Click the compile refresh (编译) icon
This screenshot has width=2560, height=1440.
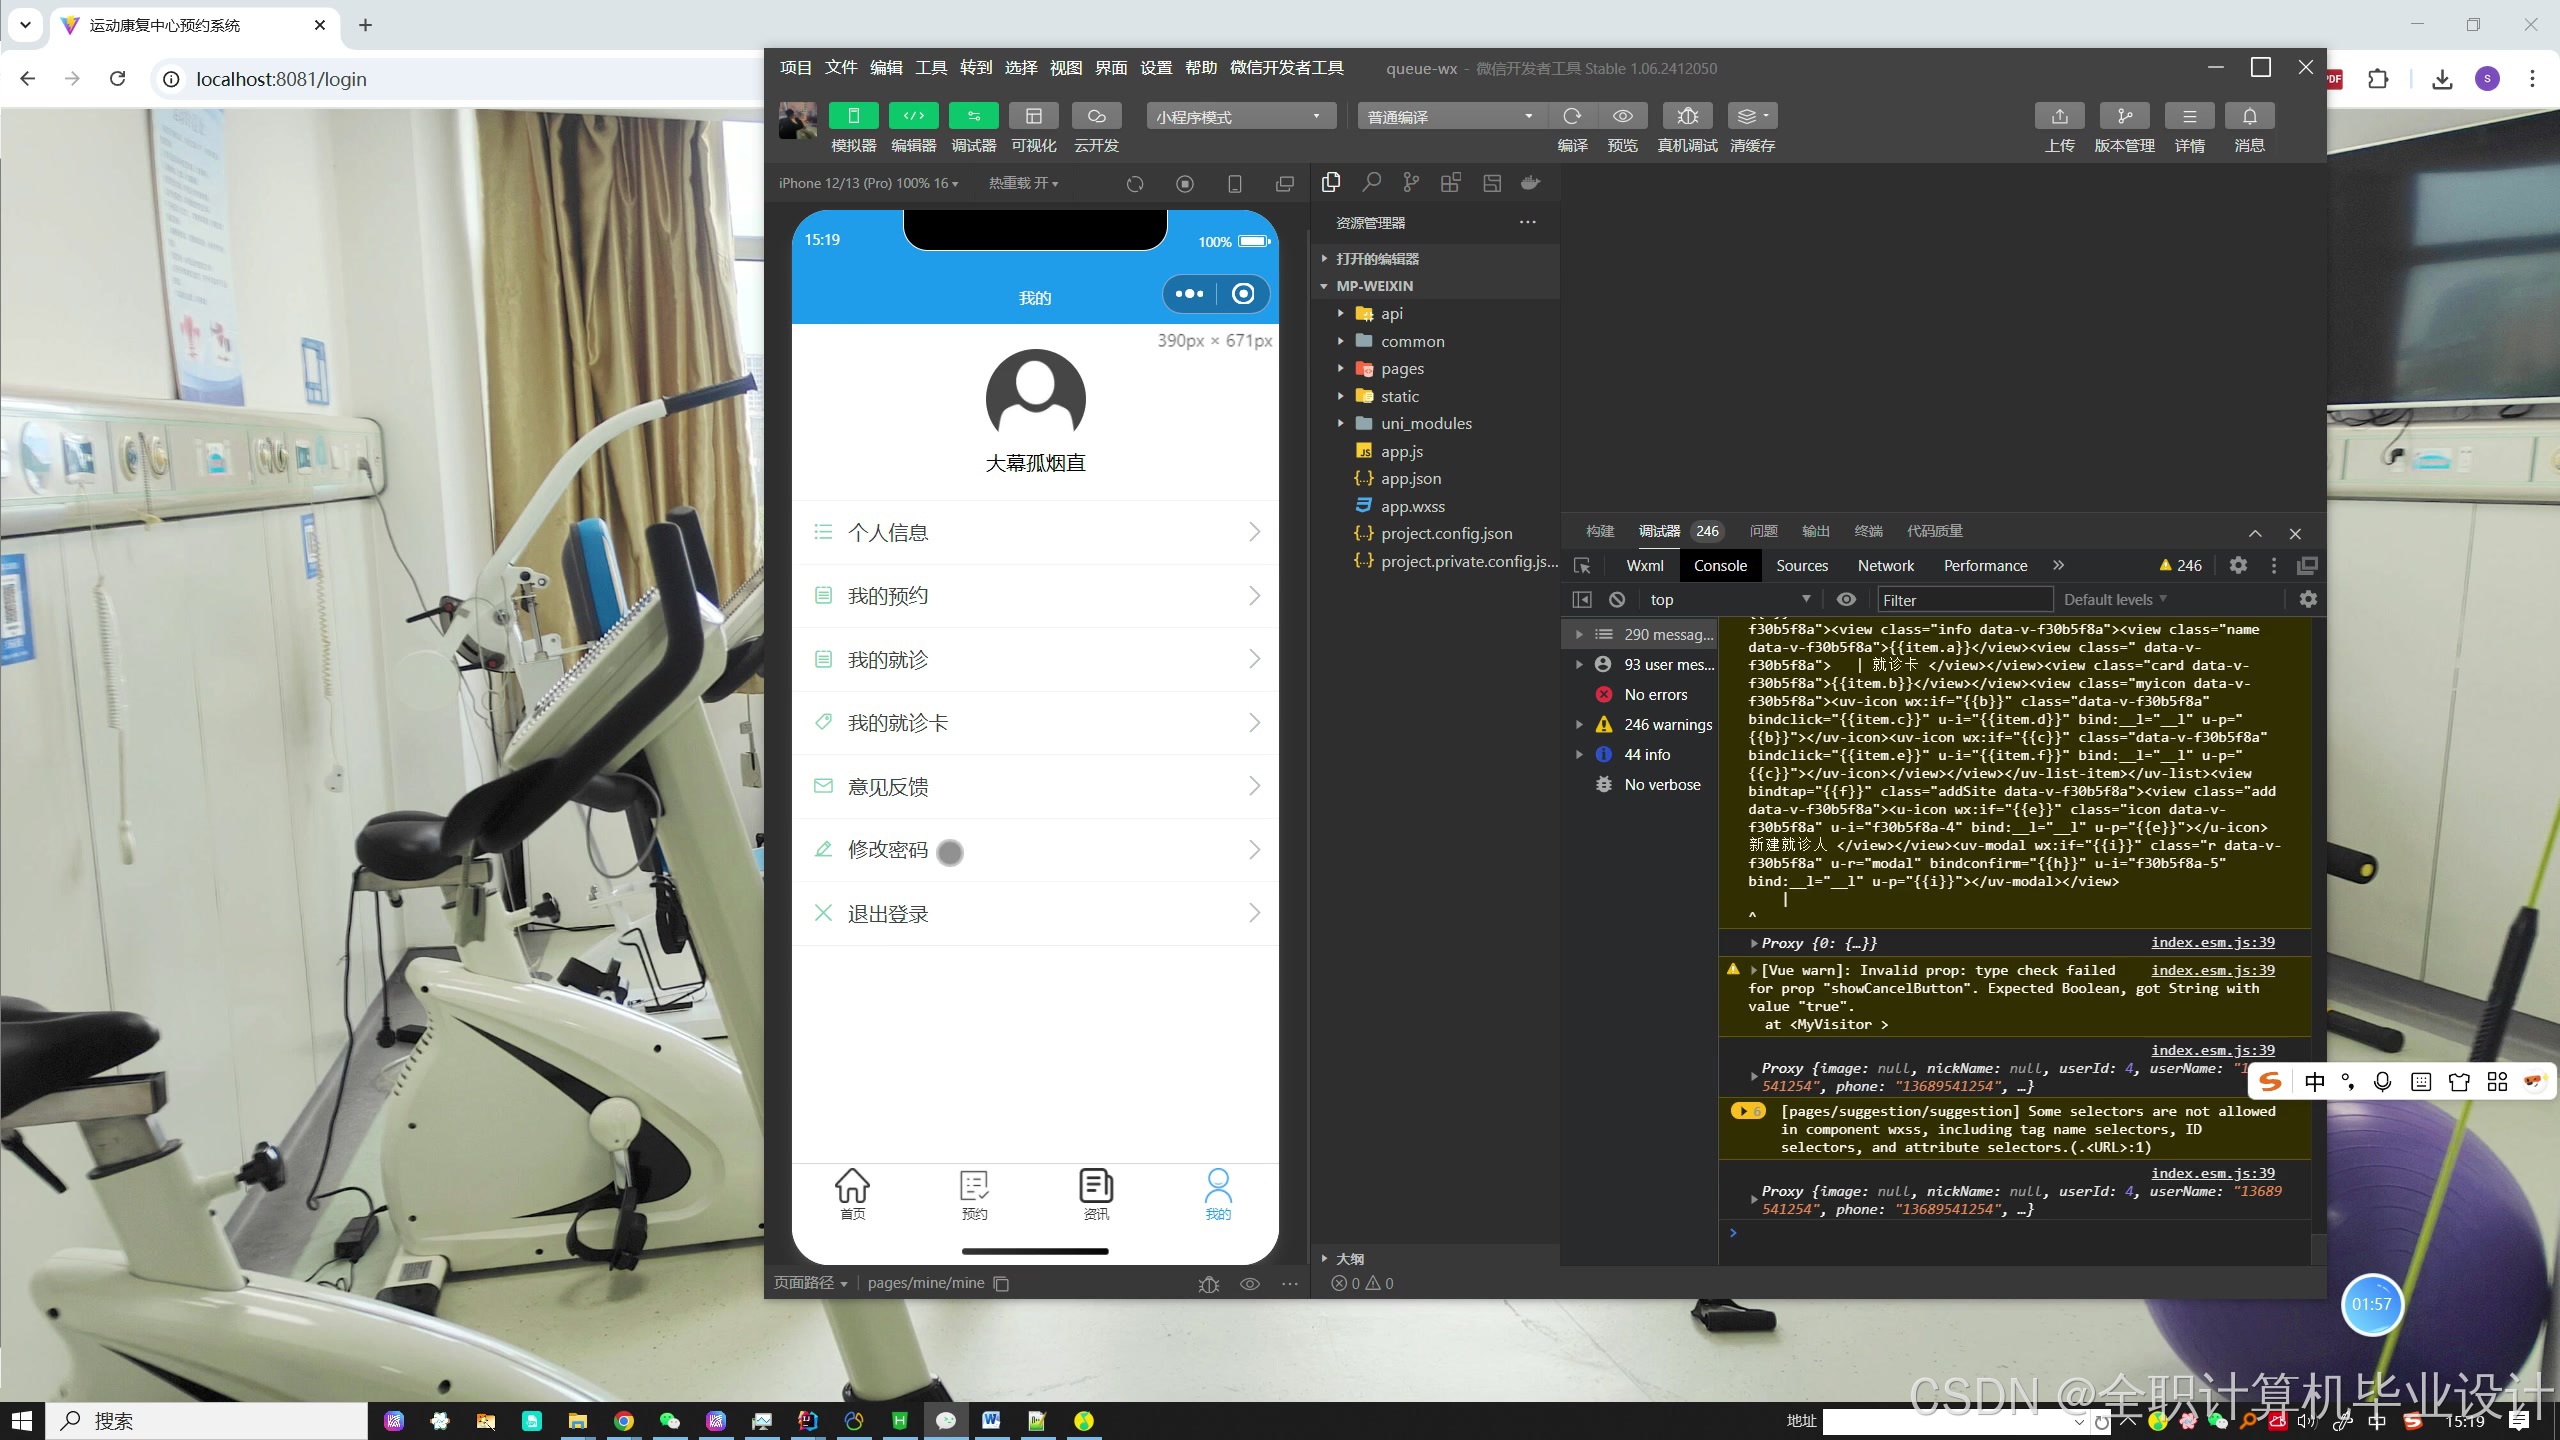pyautogui.click(x=1572, y=116)
